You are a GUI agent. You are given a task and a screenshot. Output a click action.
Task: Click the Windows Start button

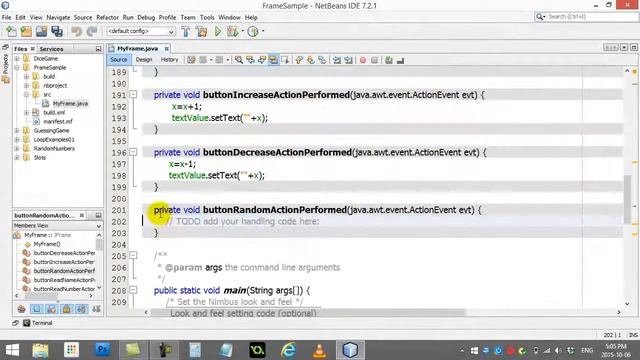point(12,350)
